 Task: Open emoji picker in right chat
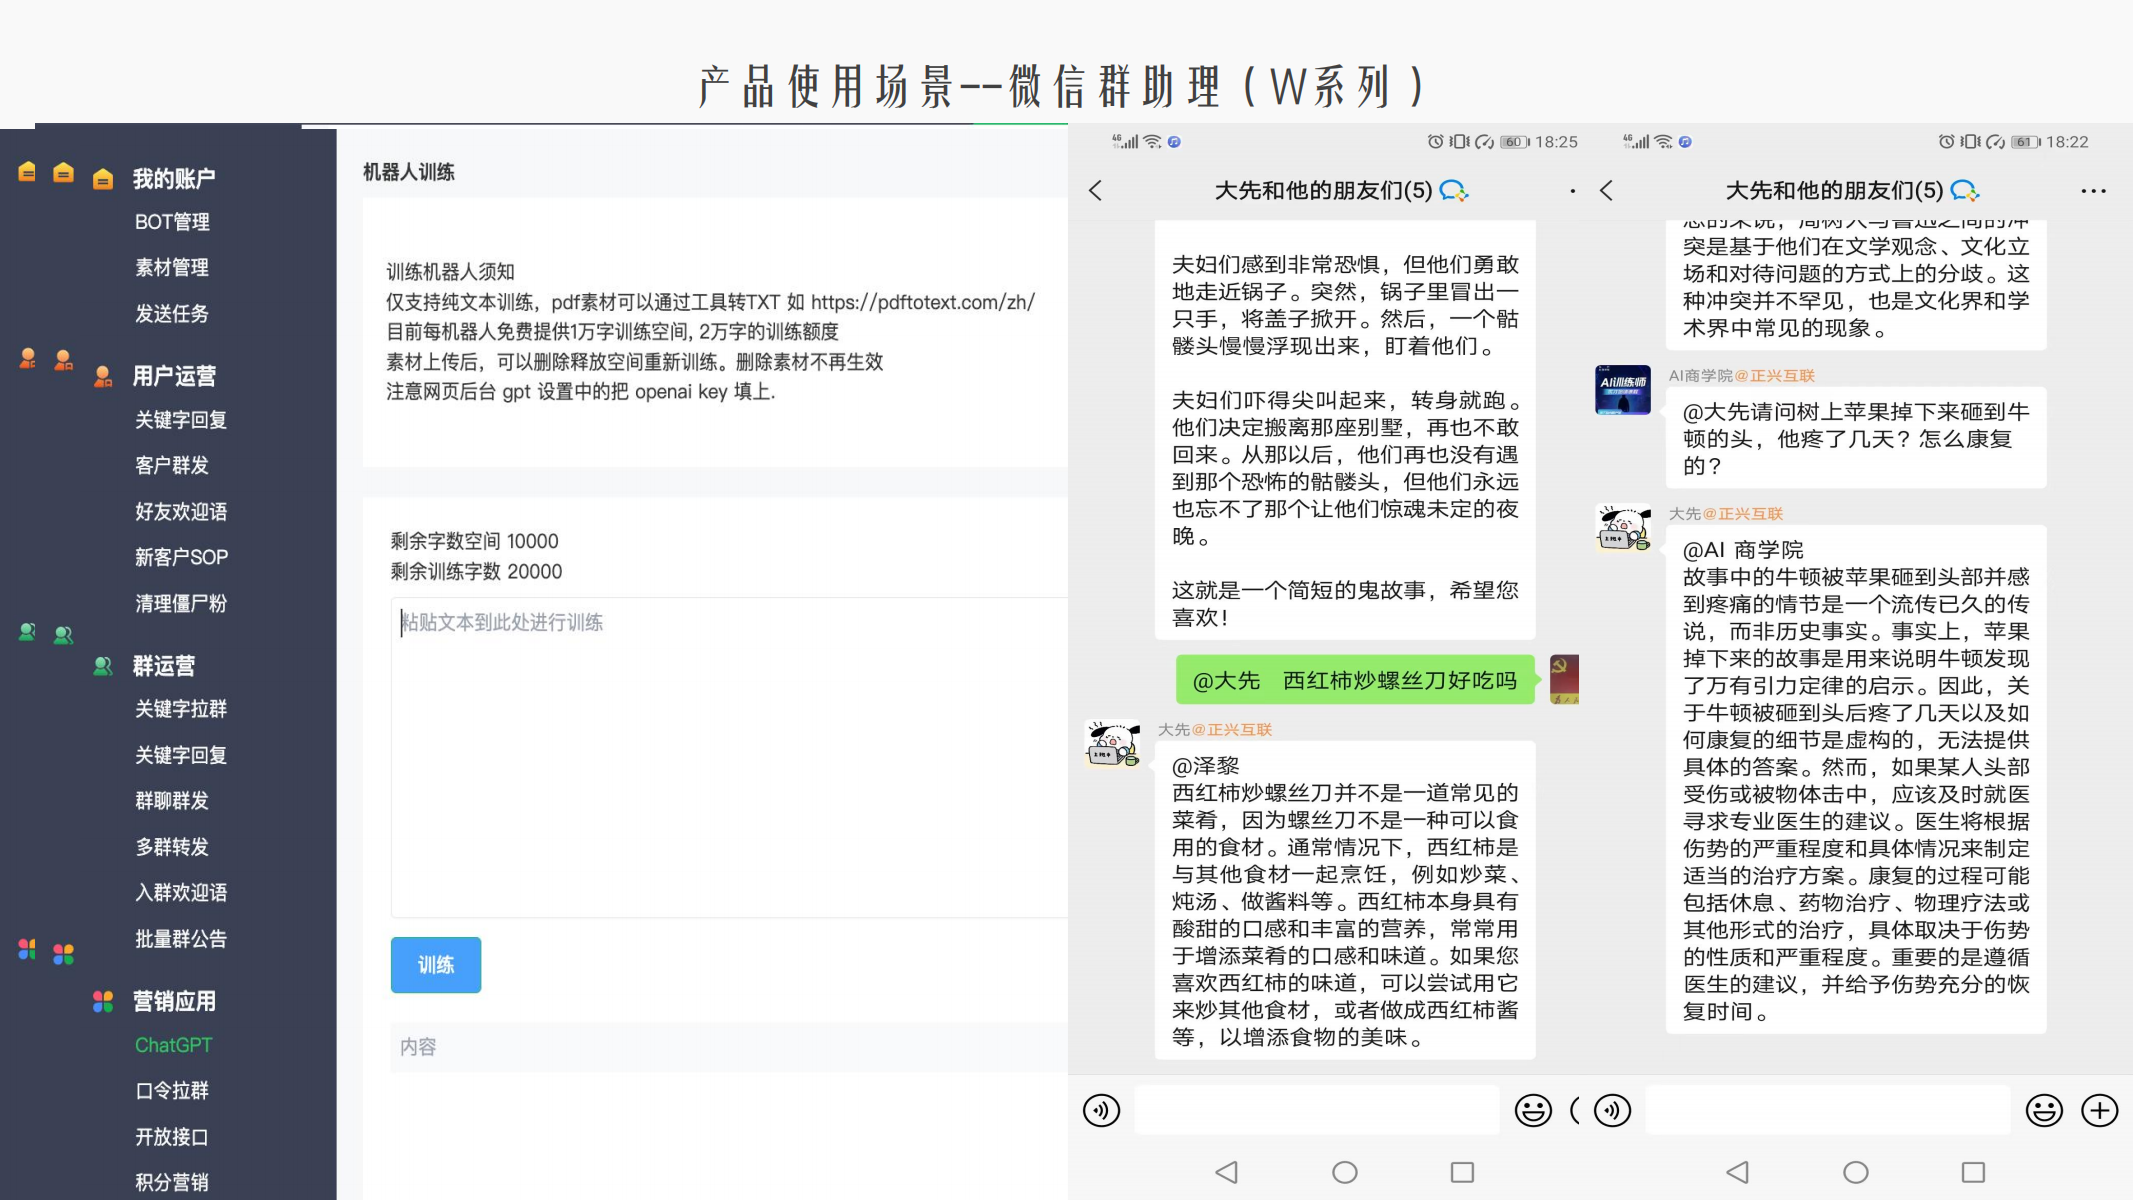pos(2044,1110)
